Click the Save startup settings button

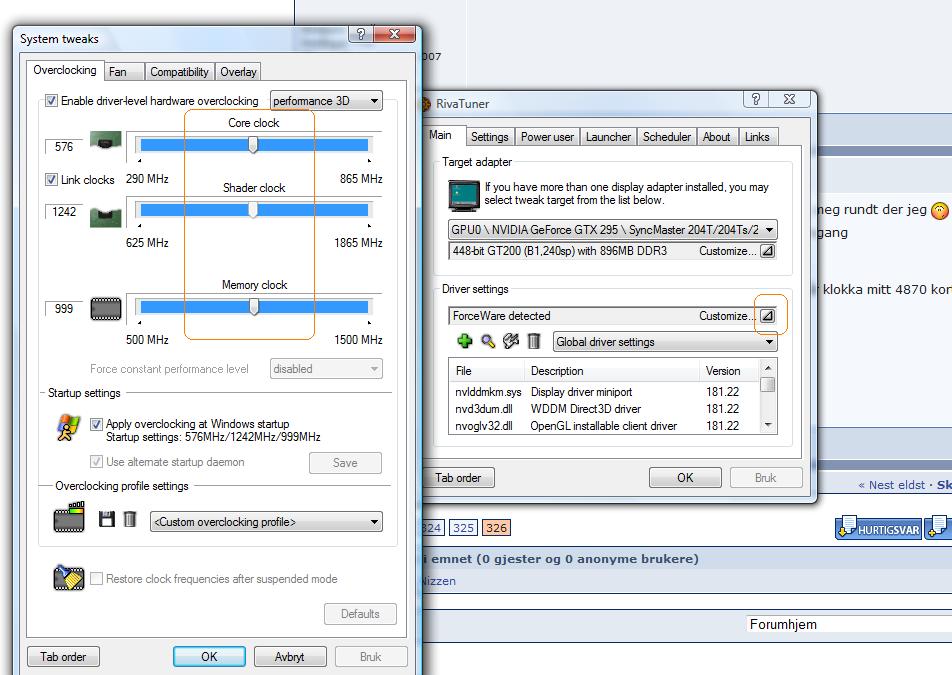[x=345, y=463]
